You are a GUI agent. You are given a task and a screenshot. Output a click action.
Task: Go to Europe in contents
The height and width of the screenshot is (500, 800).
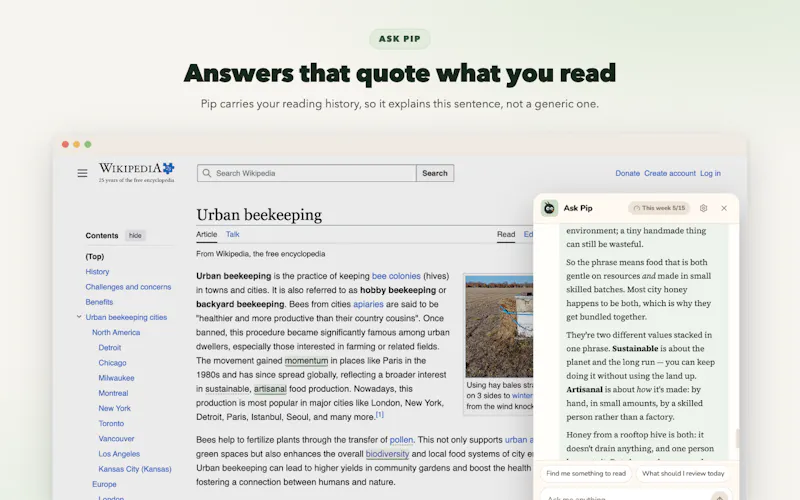click(x=105, y=484)
